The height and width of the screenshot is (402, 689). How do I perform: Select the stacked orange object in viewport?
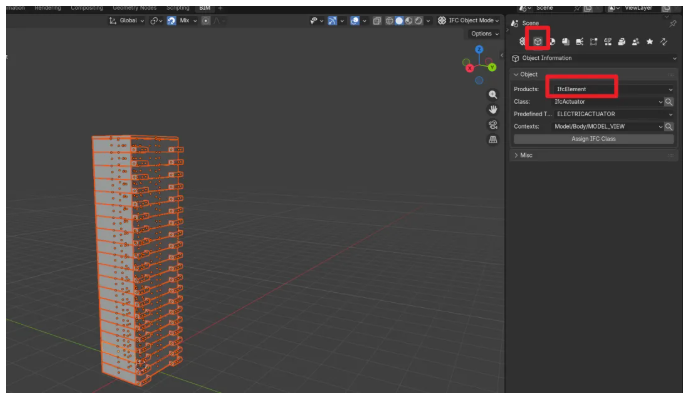[x=137, y=260]
